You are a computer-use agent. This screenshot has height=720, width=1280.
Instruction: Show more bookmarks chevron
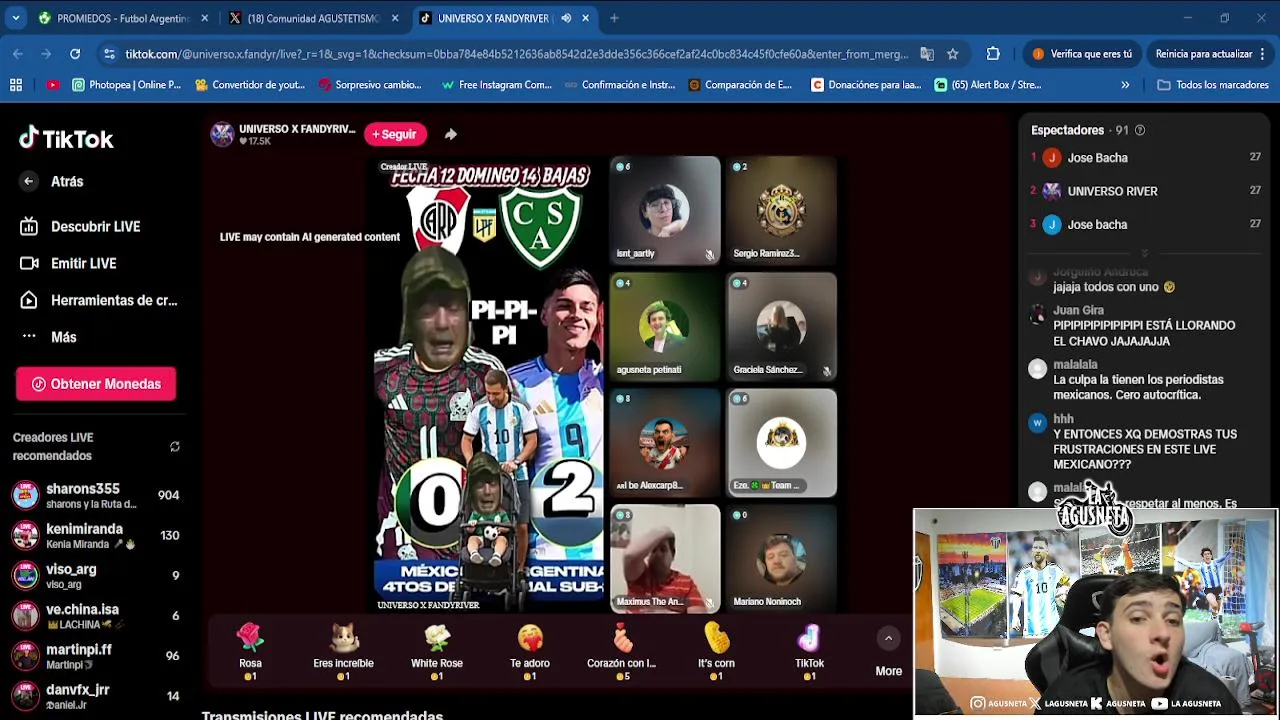click(1125, 85)
